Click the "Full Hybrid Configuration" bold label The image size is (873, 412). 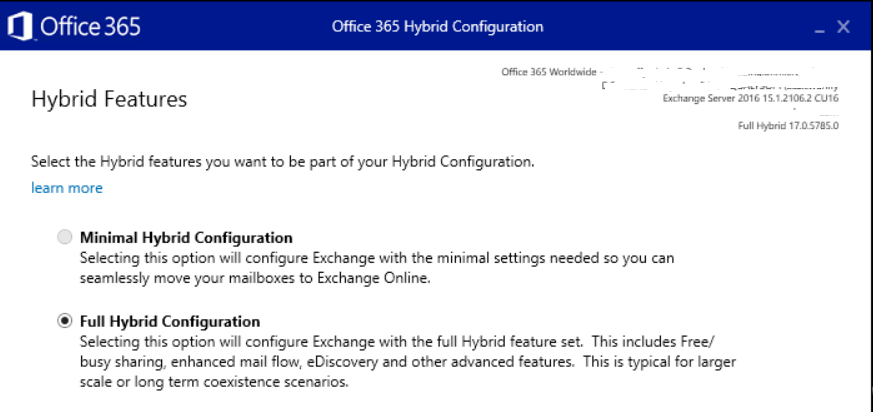(170, 322)
